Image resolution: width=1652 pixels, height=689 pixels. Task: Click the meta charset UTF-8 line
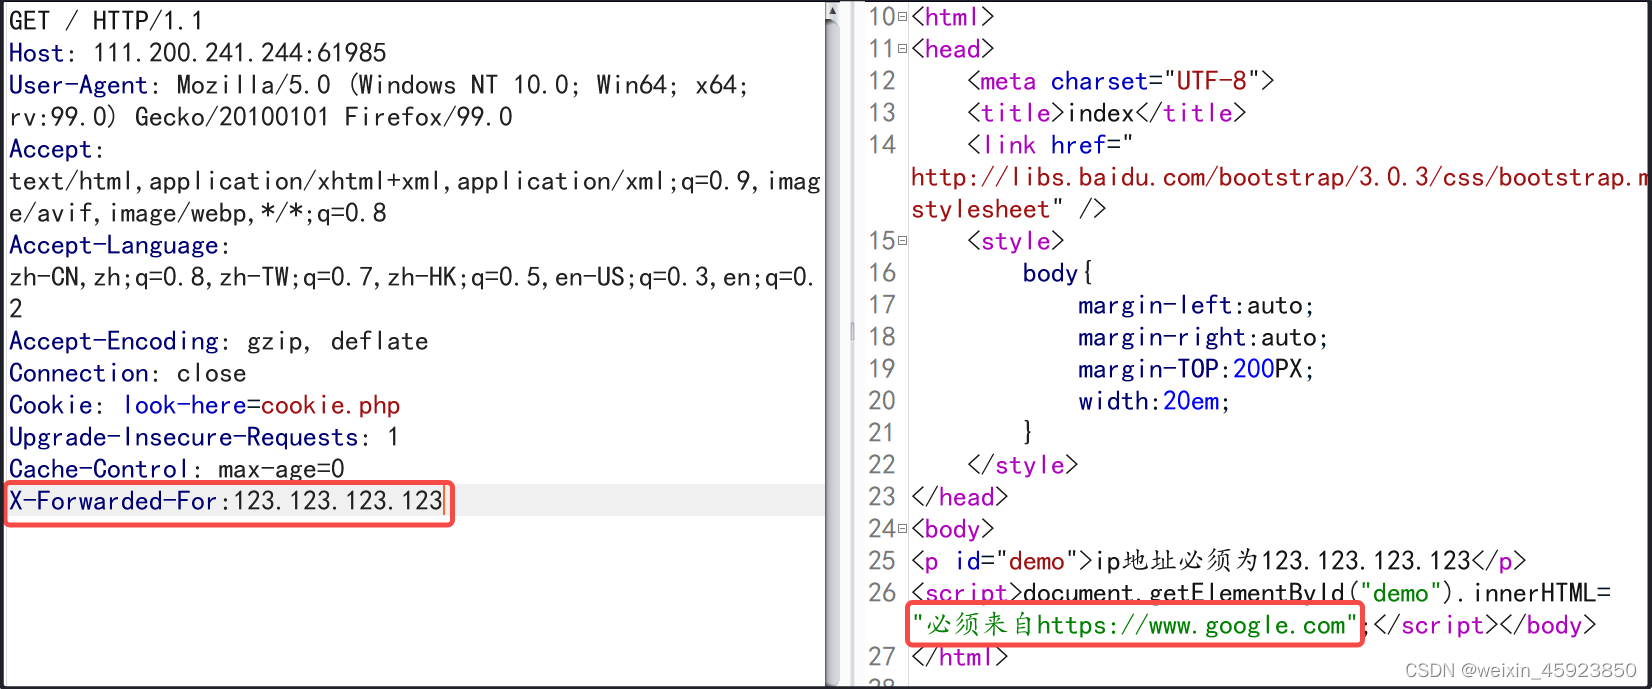[1121, 81]
